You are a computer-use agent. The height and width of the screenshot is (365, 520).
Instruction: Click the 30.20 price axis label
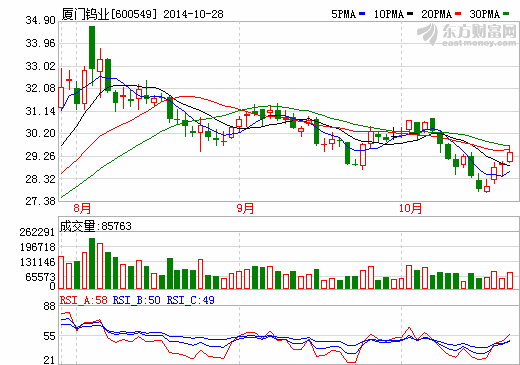coord(40,133)
